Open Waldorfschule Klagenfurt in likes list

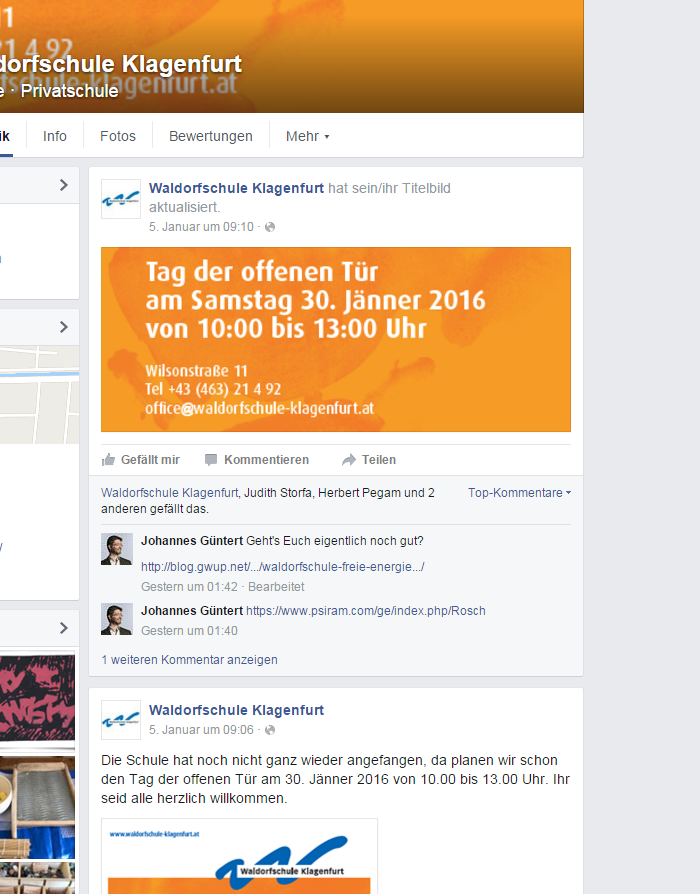click(x=169, y=493)
